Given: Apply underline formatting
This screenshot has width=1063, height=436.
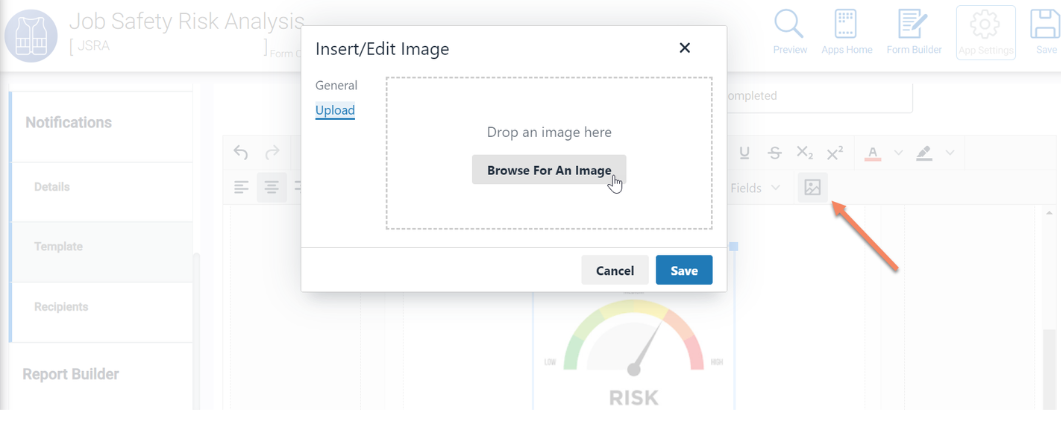Looking at the screenshot, I should point(744,153).
